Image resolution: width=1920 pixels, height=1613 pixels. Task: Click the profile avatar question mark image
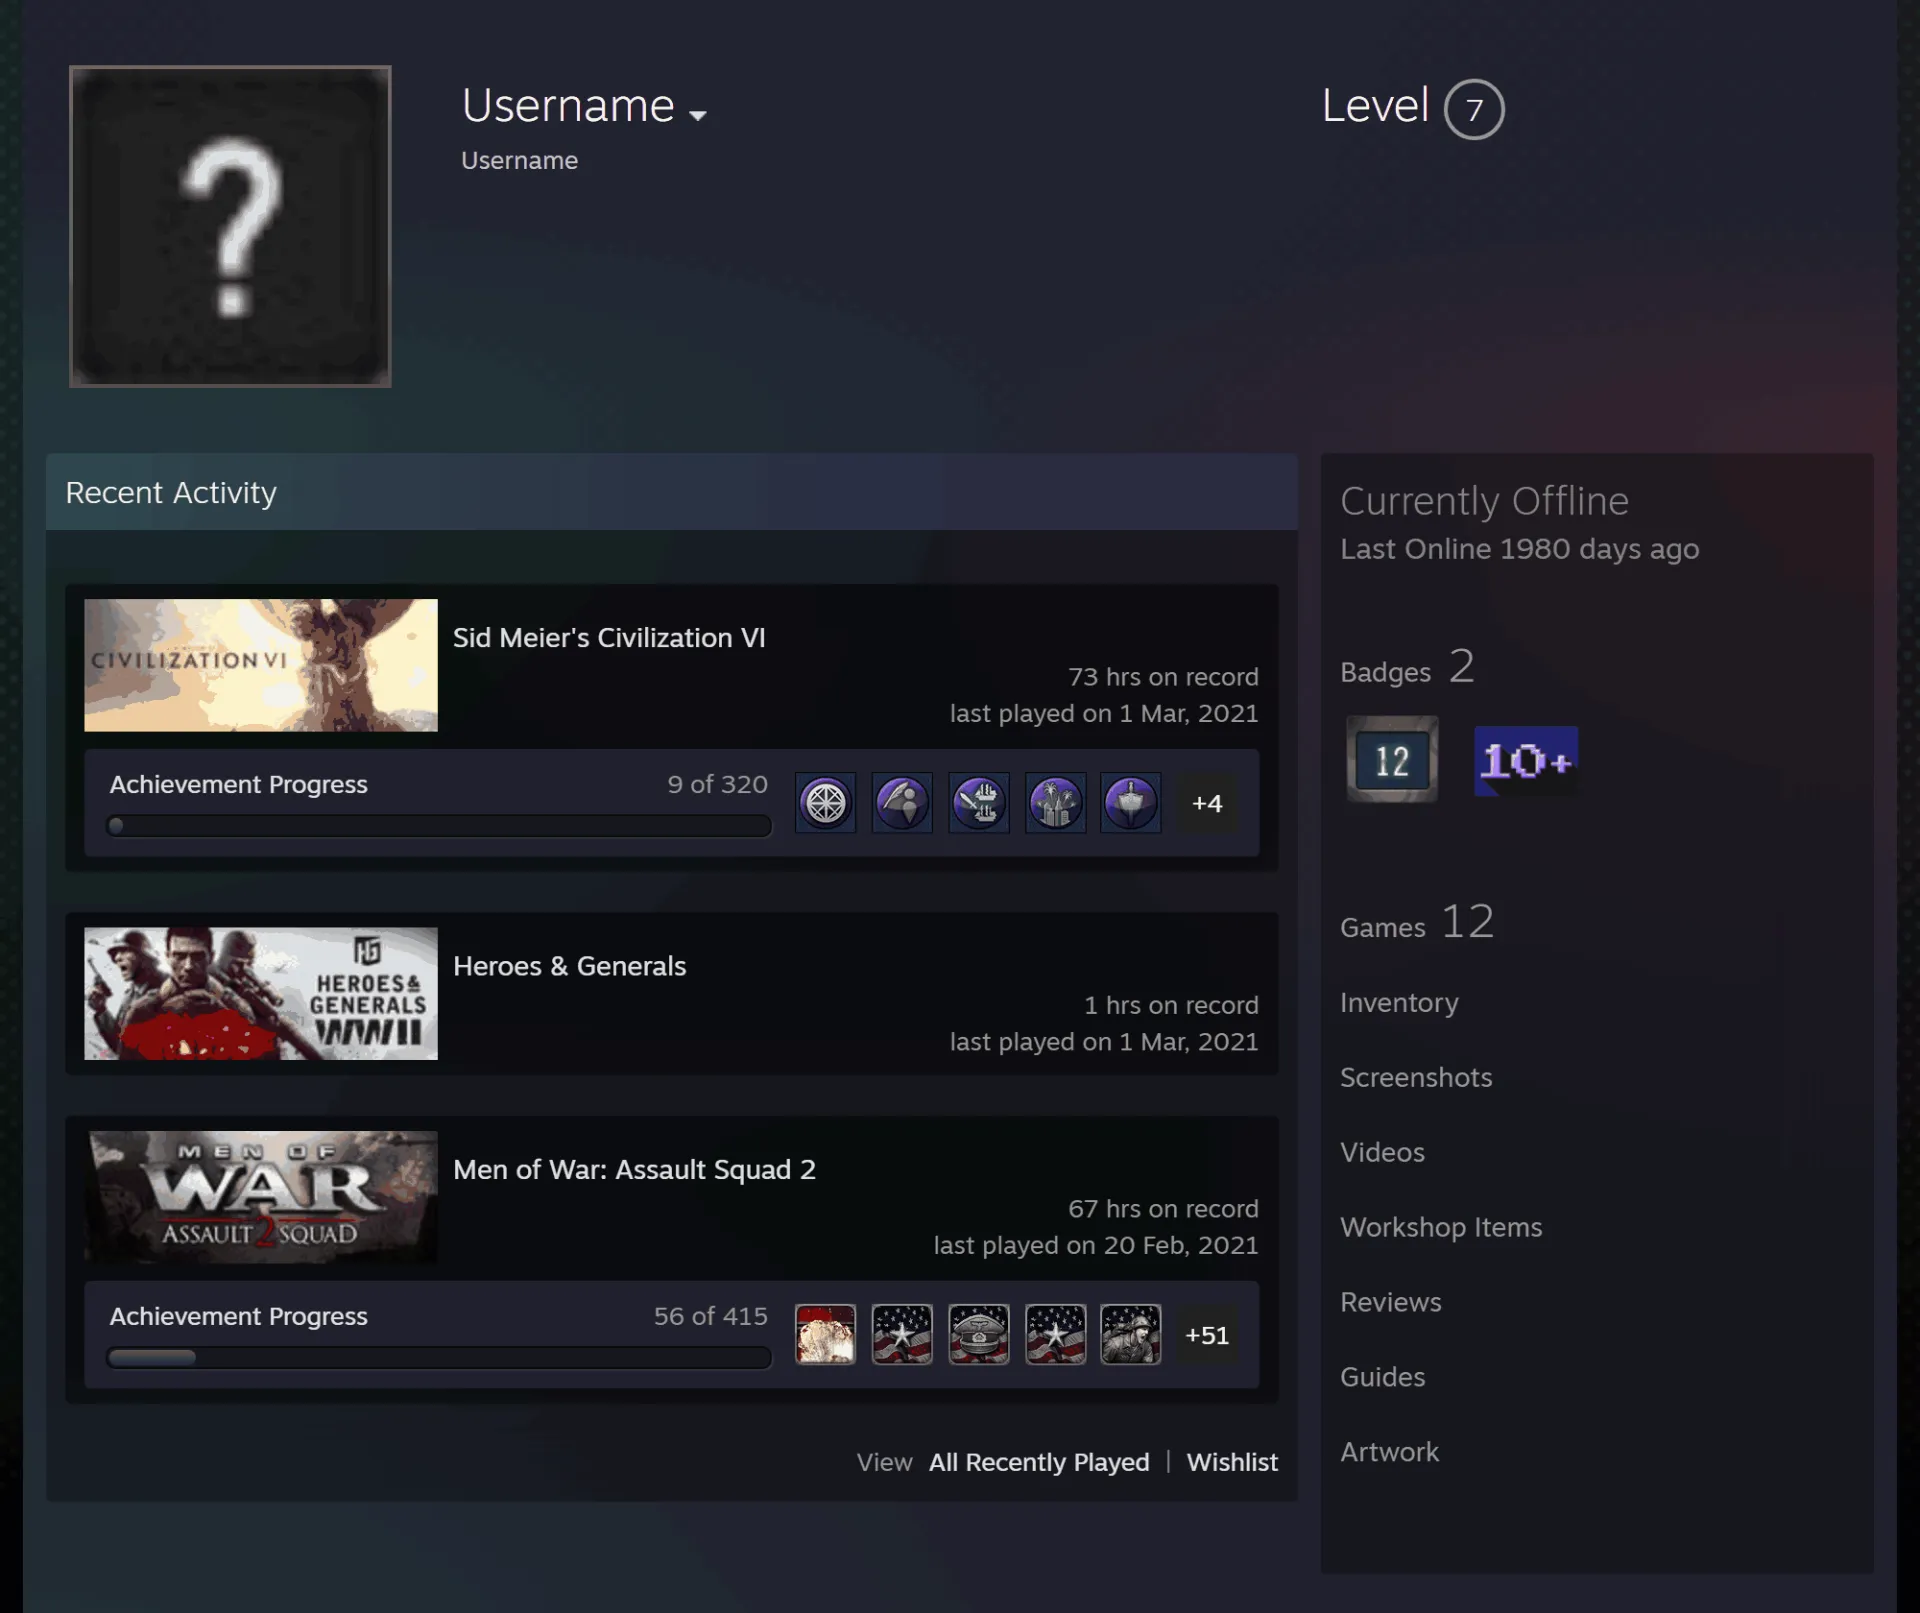[230, 226]
